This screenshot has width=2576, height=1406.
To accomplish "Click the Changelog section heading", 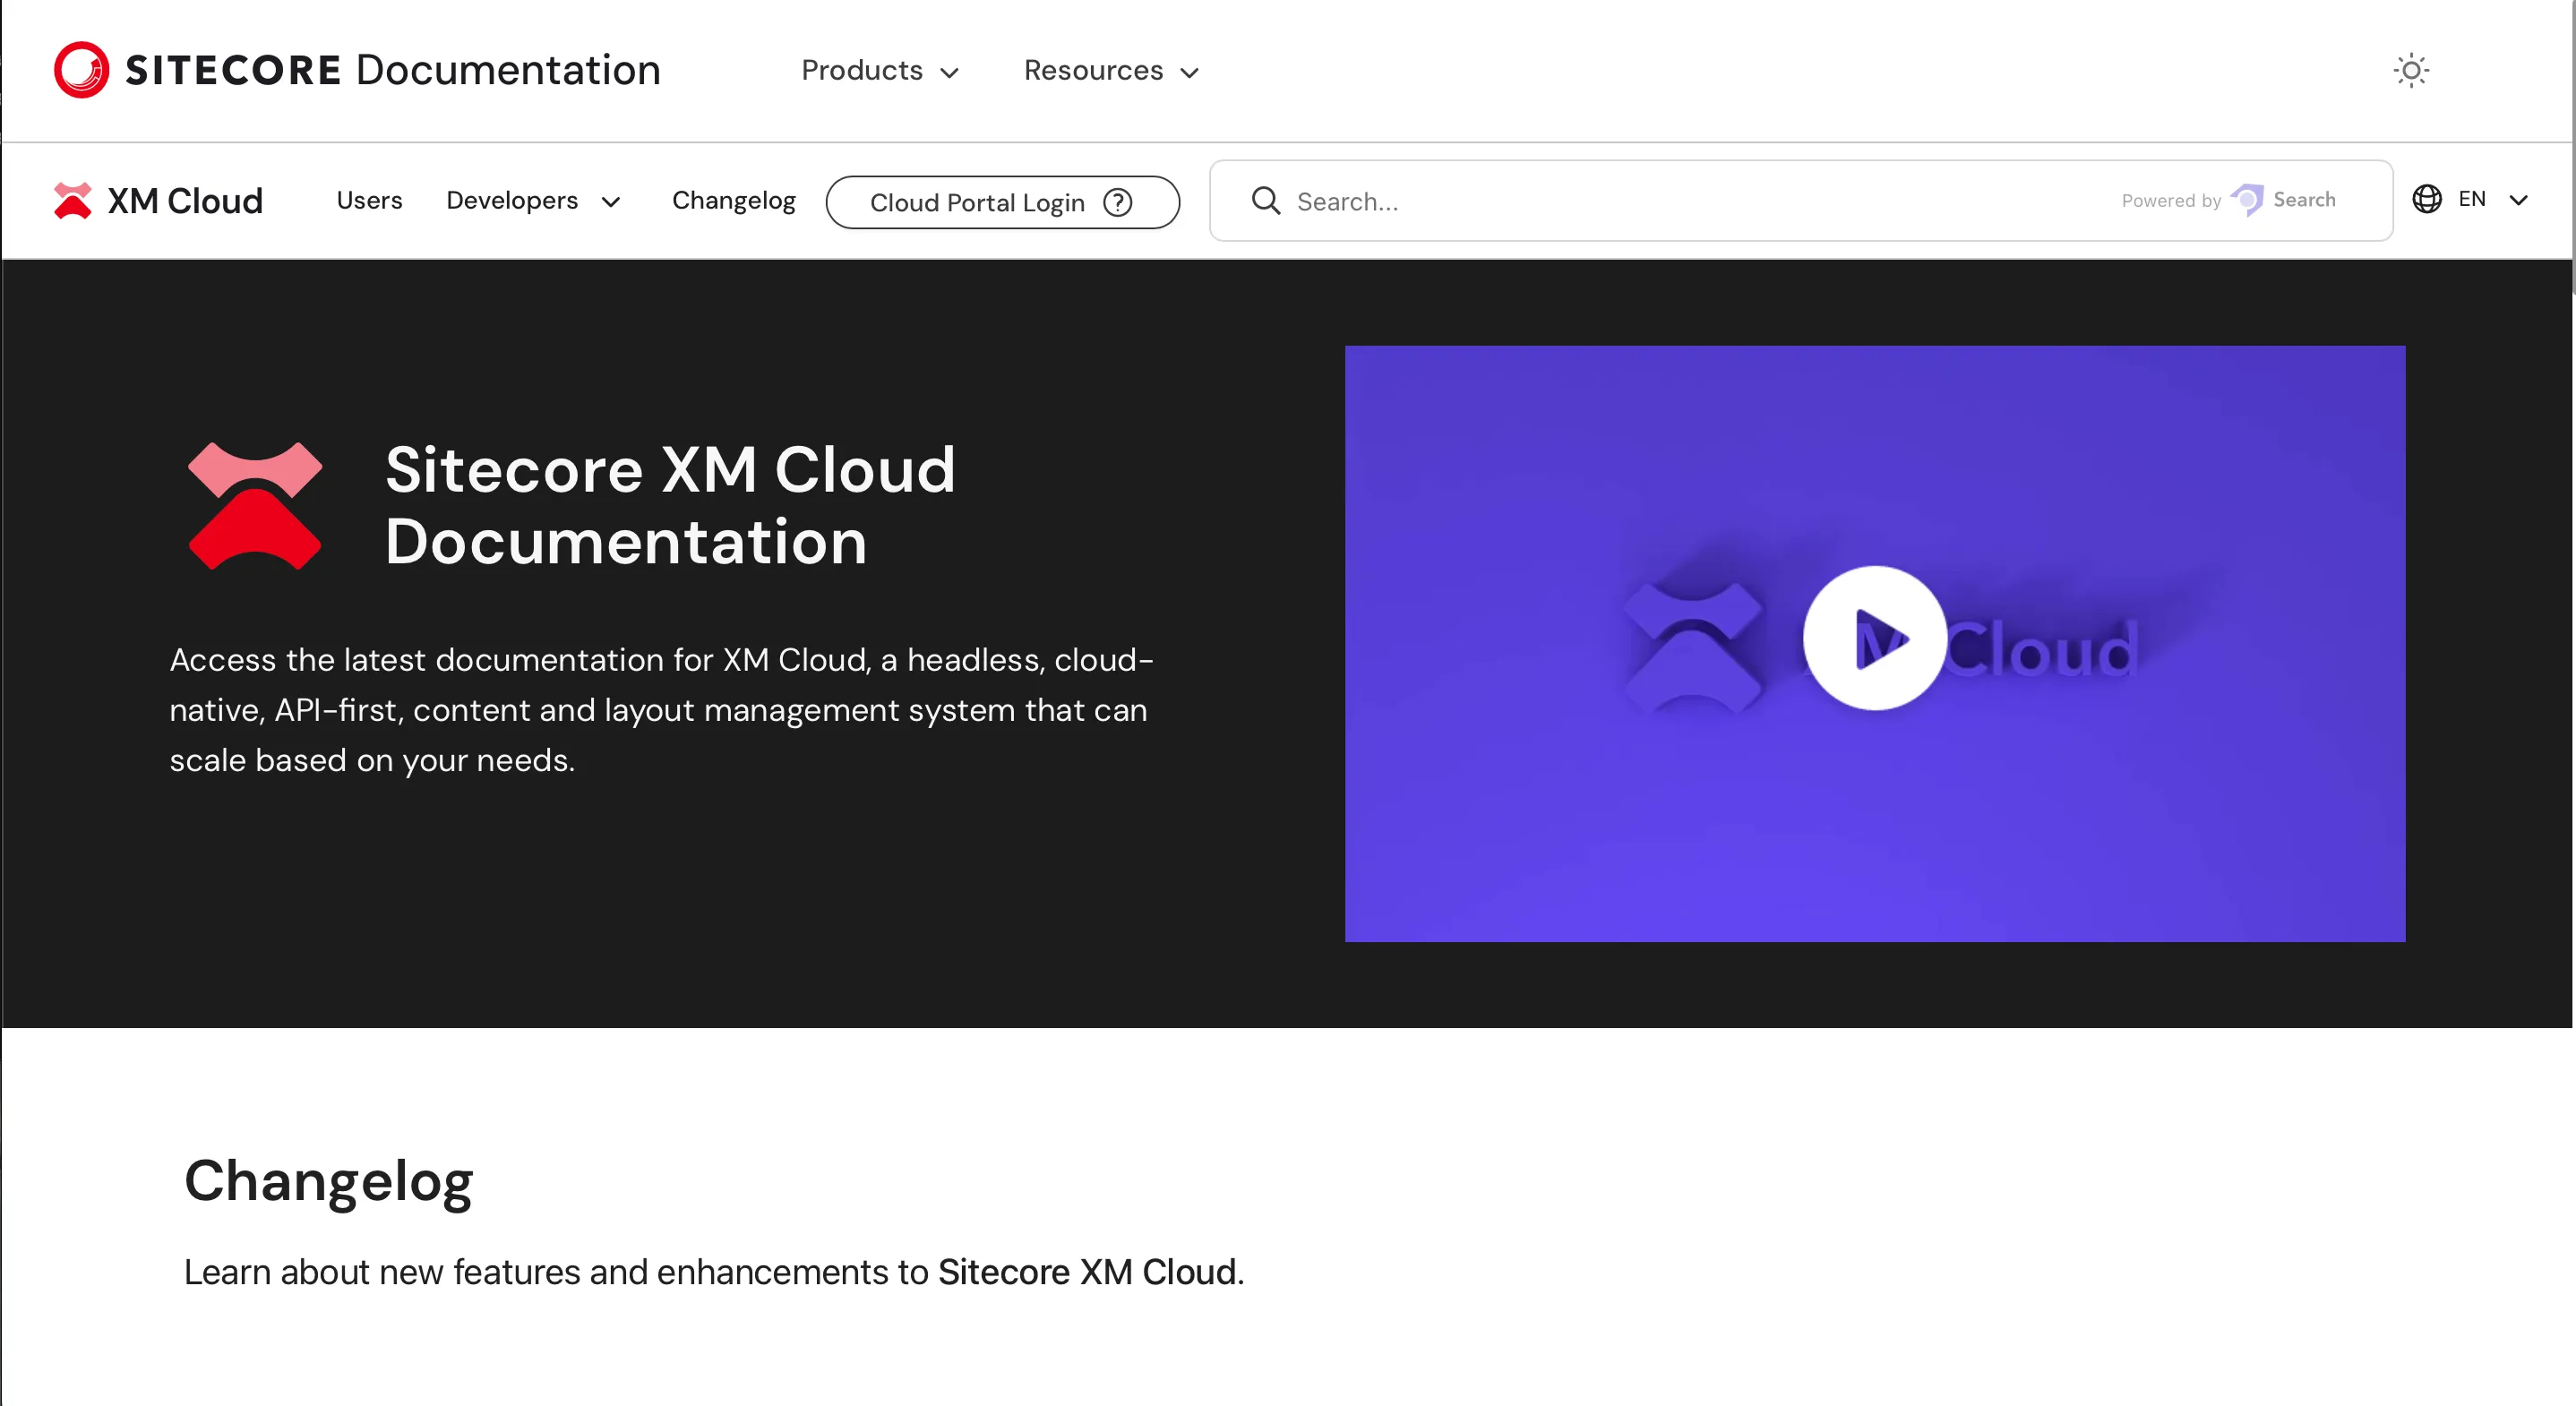I will click(329, 1181).
